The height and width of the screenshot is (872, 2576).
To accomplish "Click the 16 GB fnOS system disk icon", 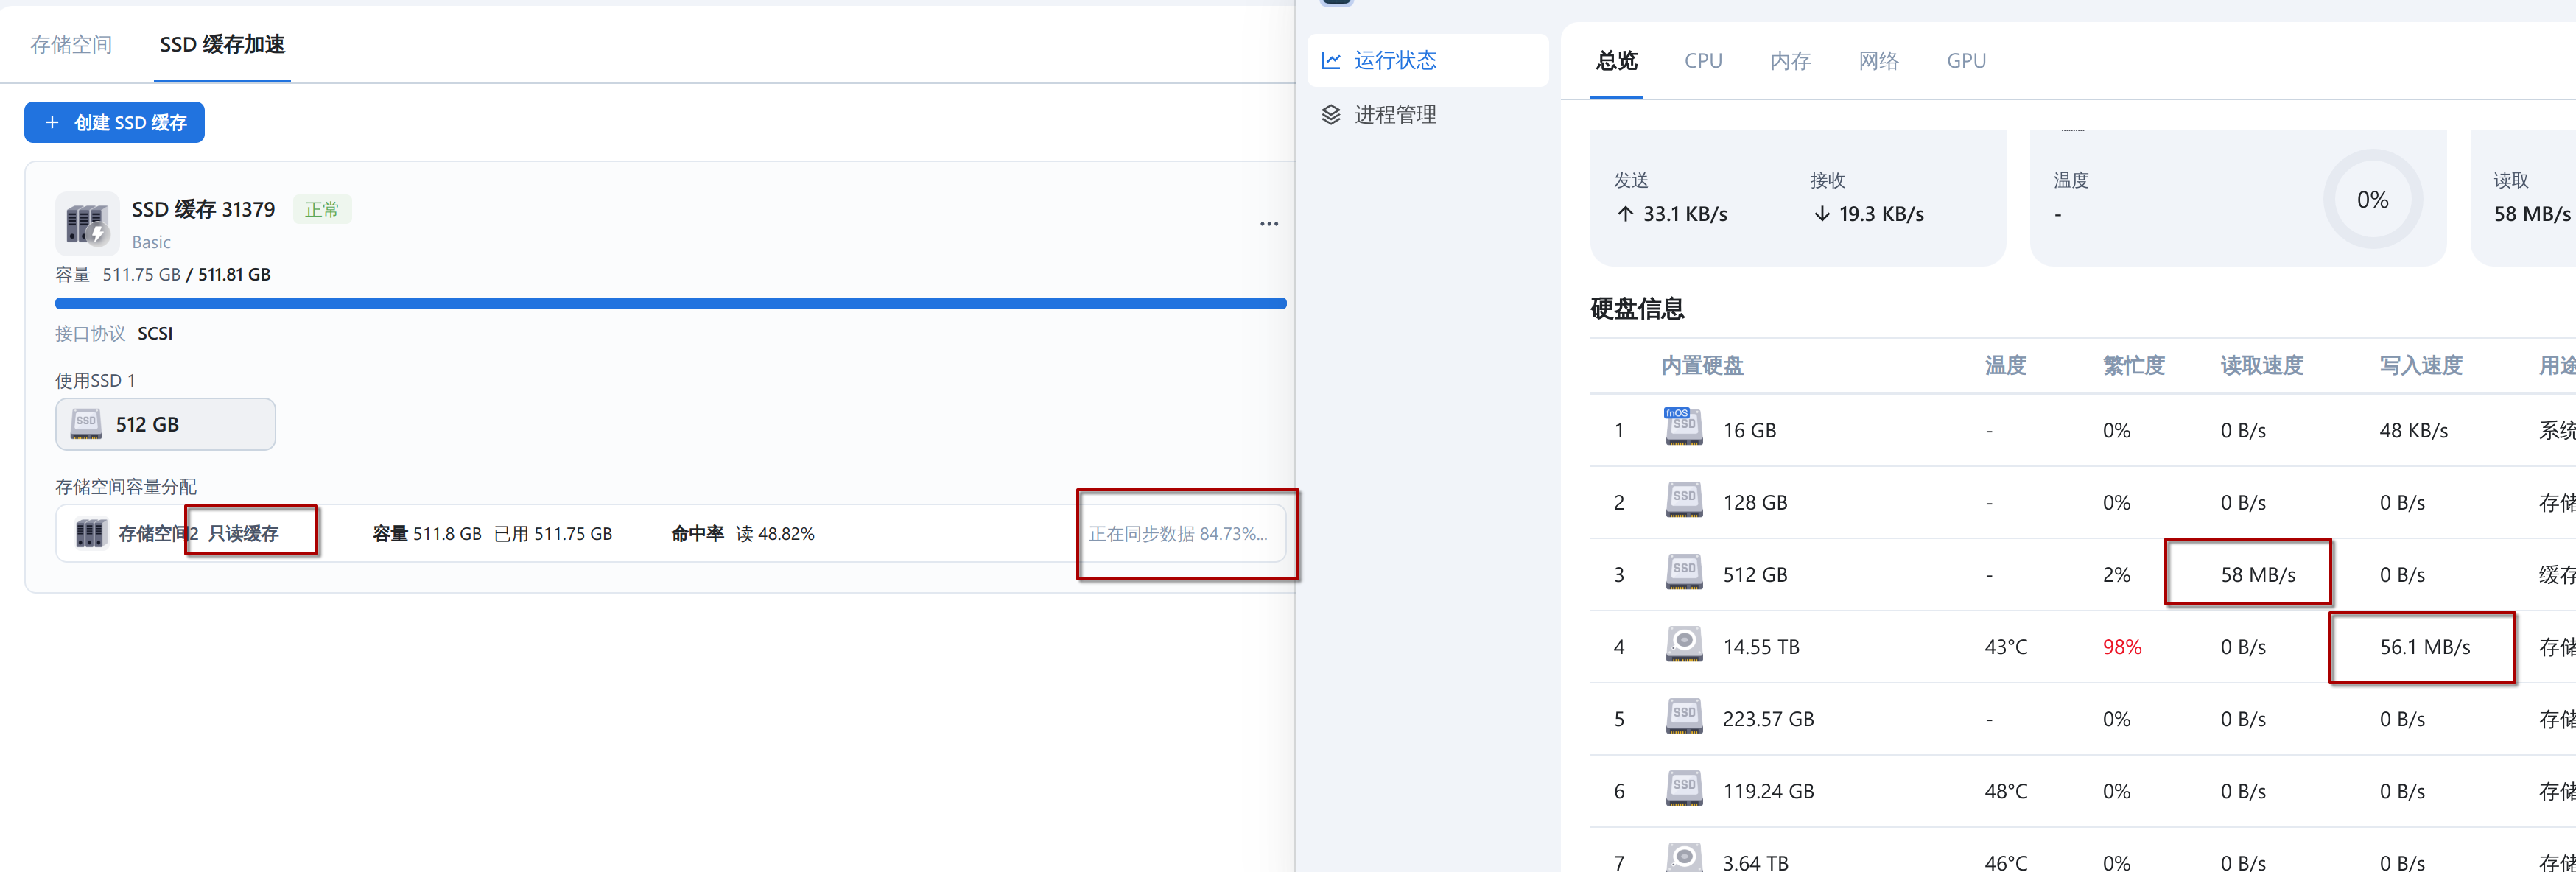I will point(1683,427).
